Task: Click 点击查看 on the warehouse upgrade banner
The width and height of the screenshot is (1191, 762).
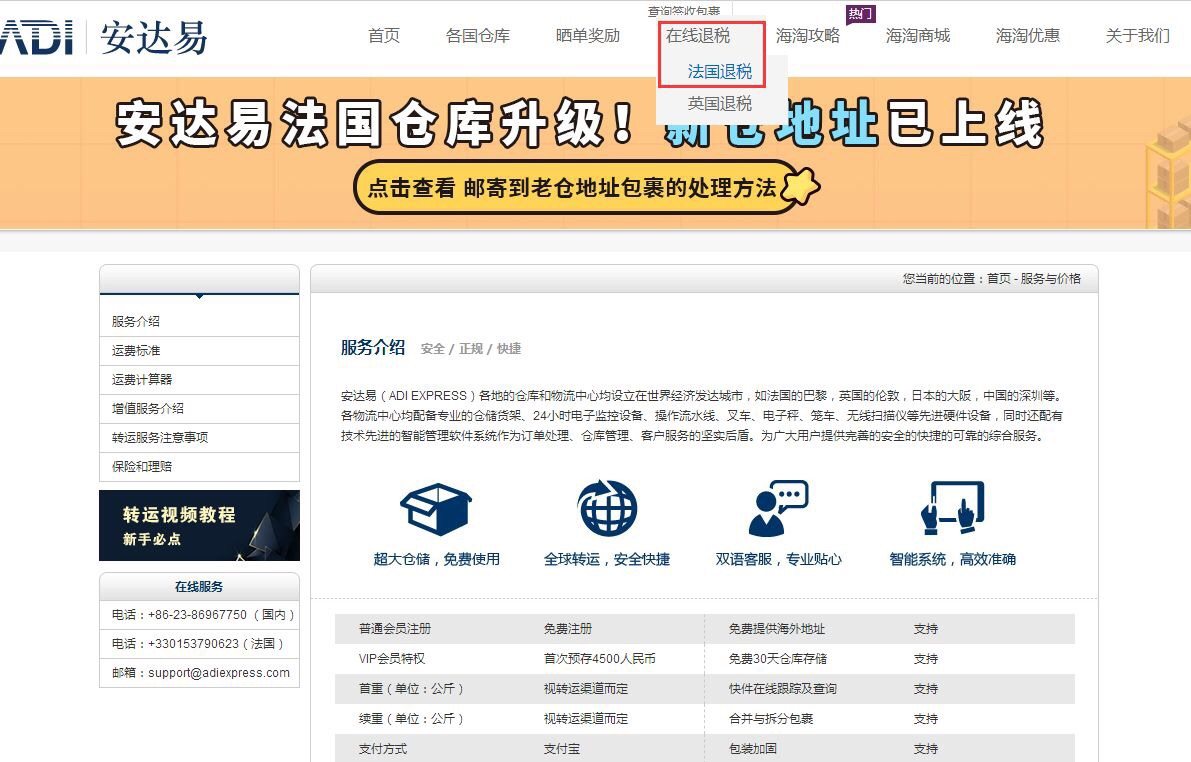Action: pos(414,187)
